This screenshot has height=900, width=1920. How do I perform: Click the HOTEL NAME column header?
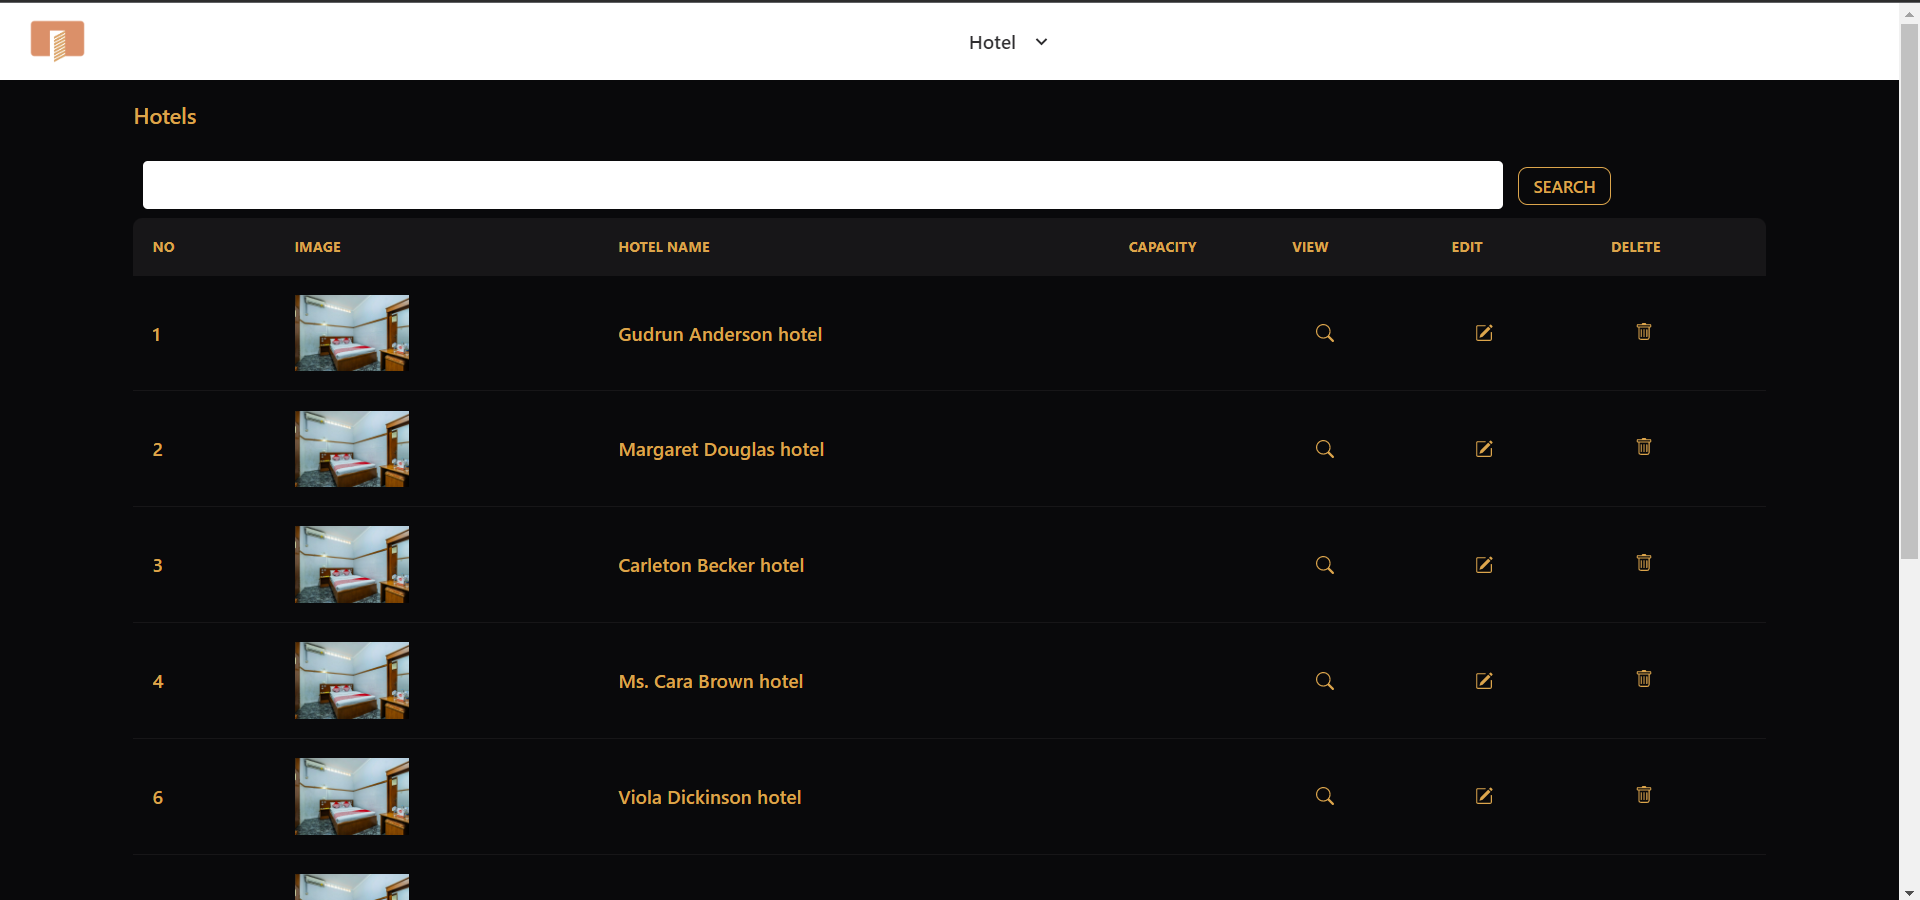[x=664, y=247]
